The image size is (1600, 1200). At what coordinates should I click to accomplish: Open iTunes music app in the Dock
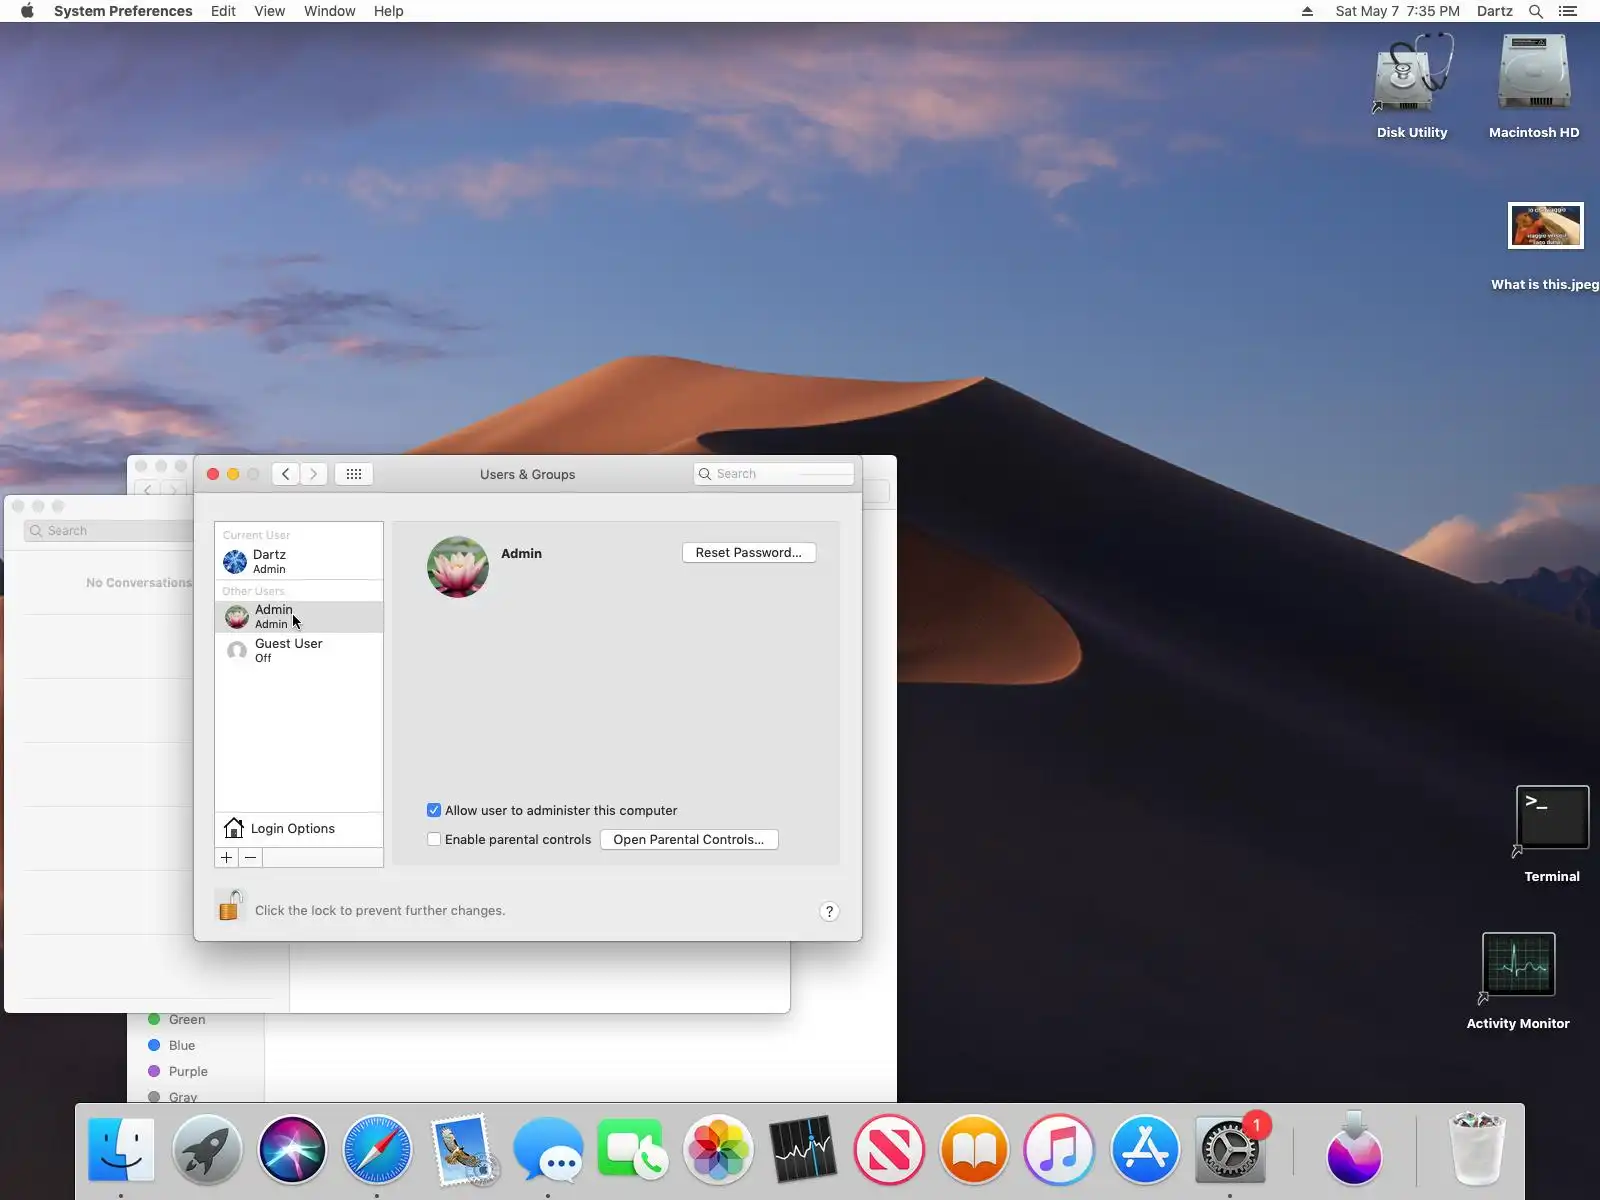(x=1059, y=1150)
